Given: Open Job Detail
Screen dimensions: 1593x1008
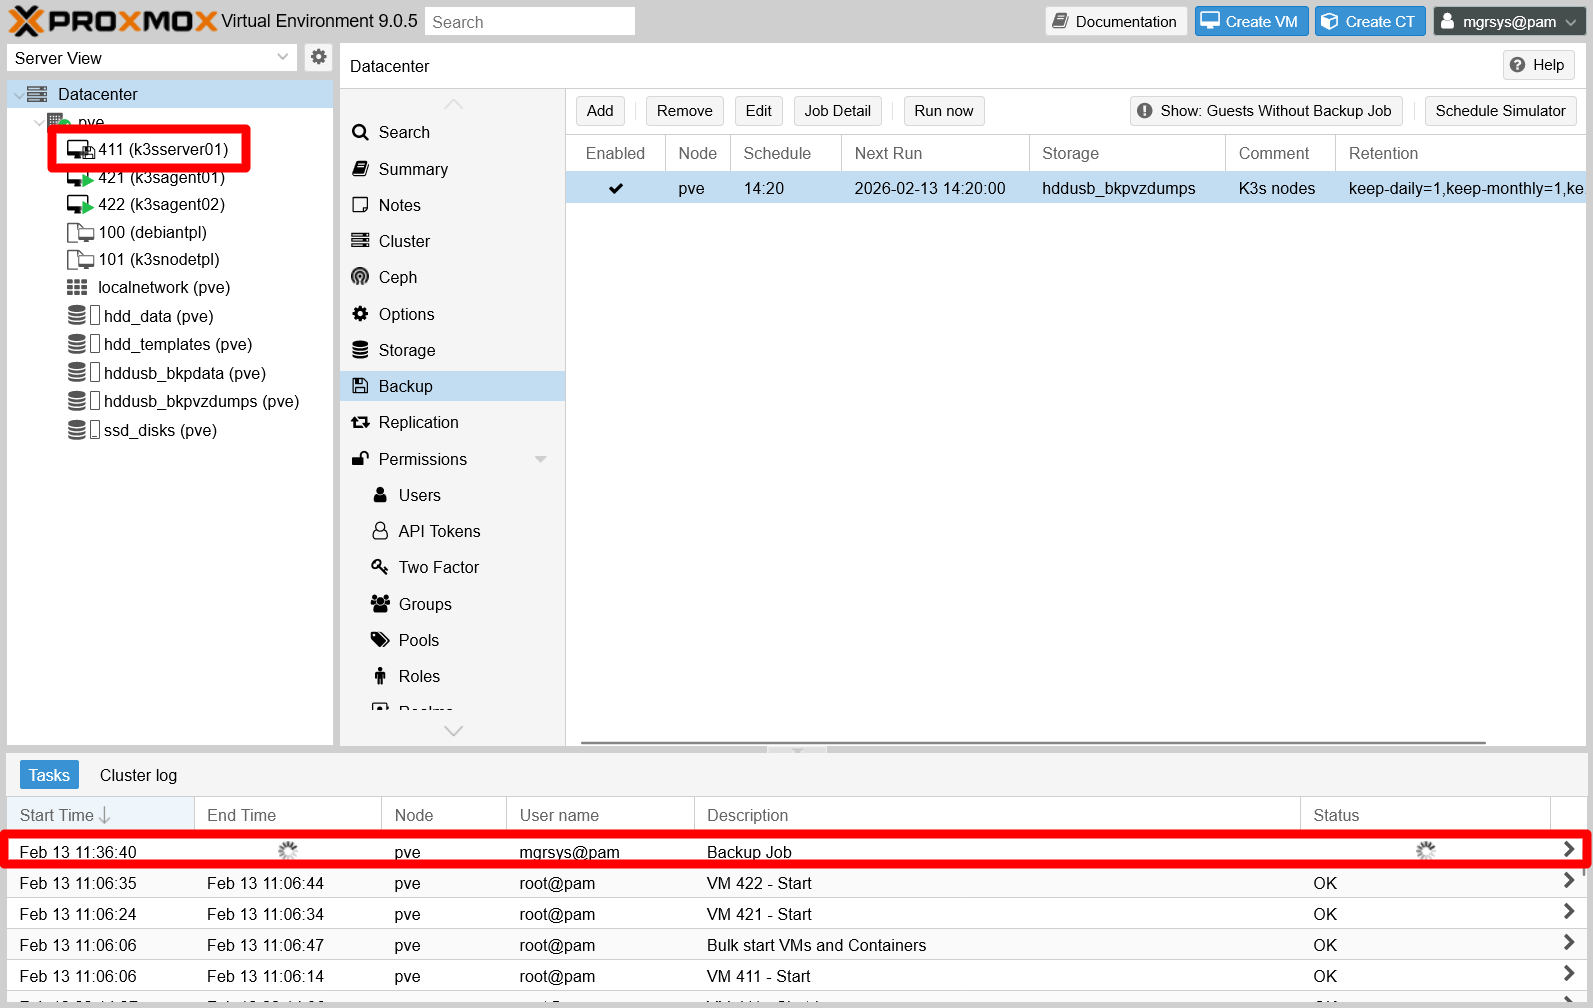Looking at the screenshot, I should pyautogui.click(x=838, y=111).
